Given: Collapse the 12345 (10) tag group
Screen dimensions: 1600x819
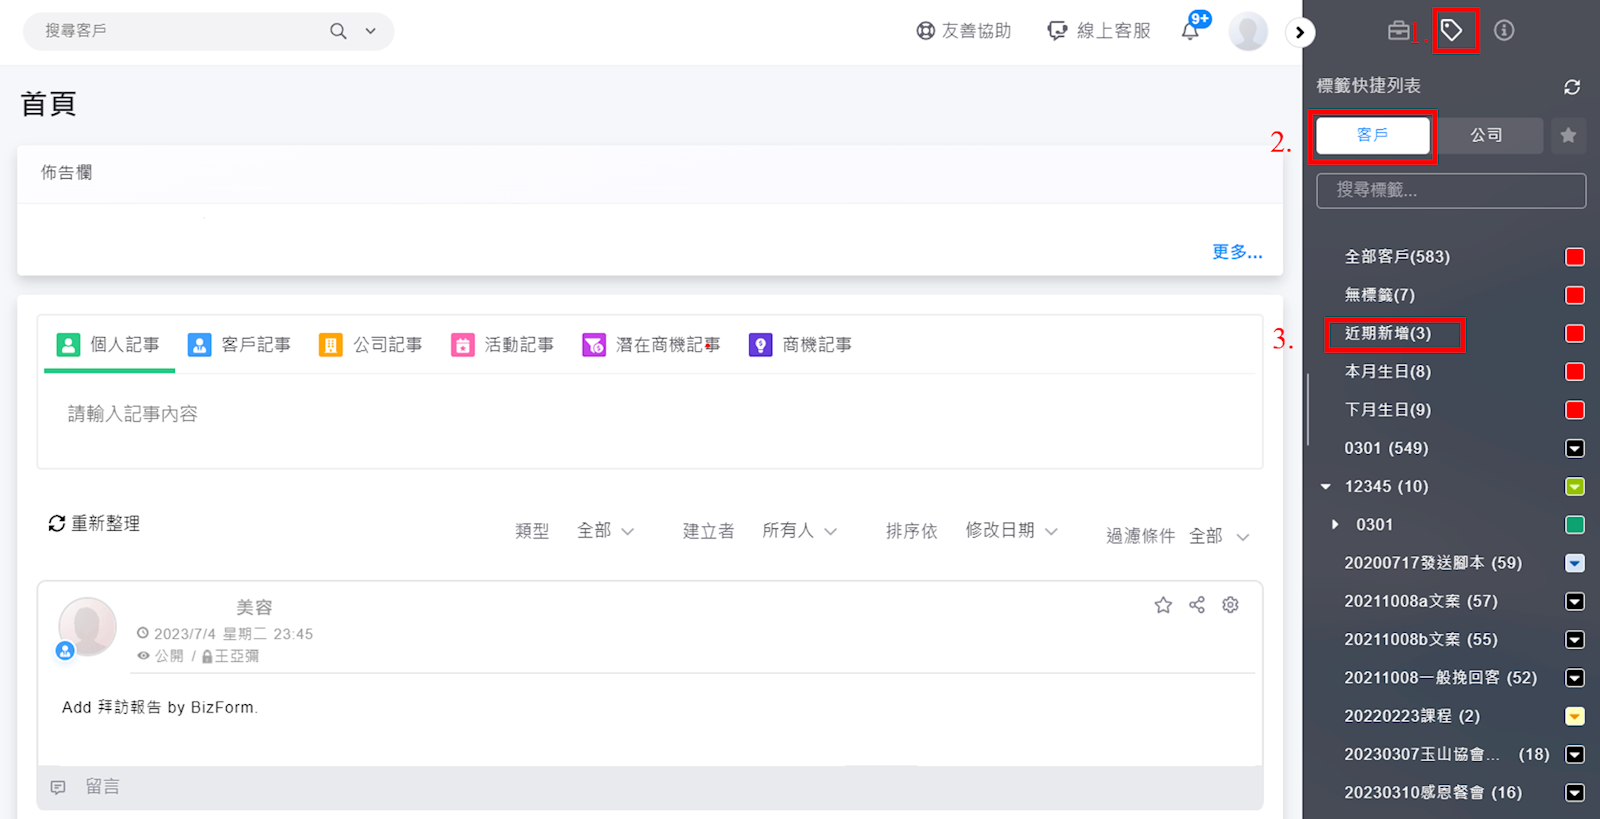Looking at the screenshot, I should coord(1326,487).
